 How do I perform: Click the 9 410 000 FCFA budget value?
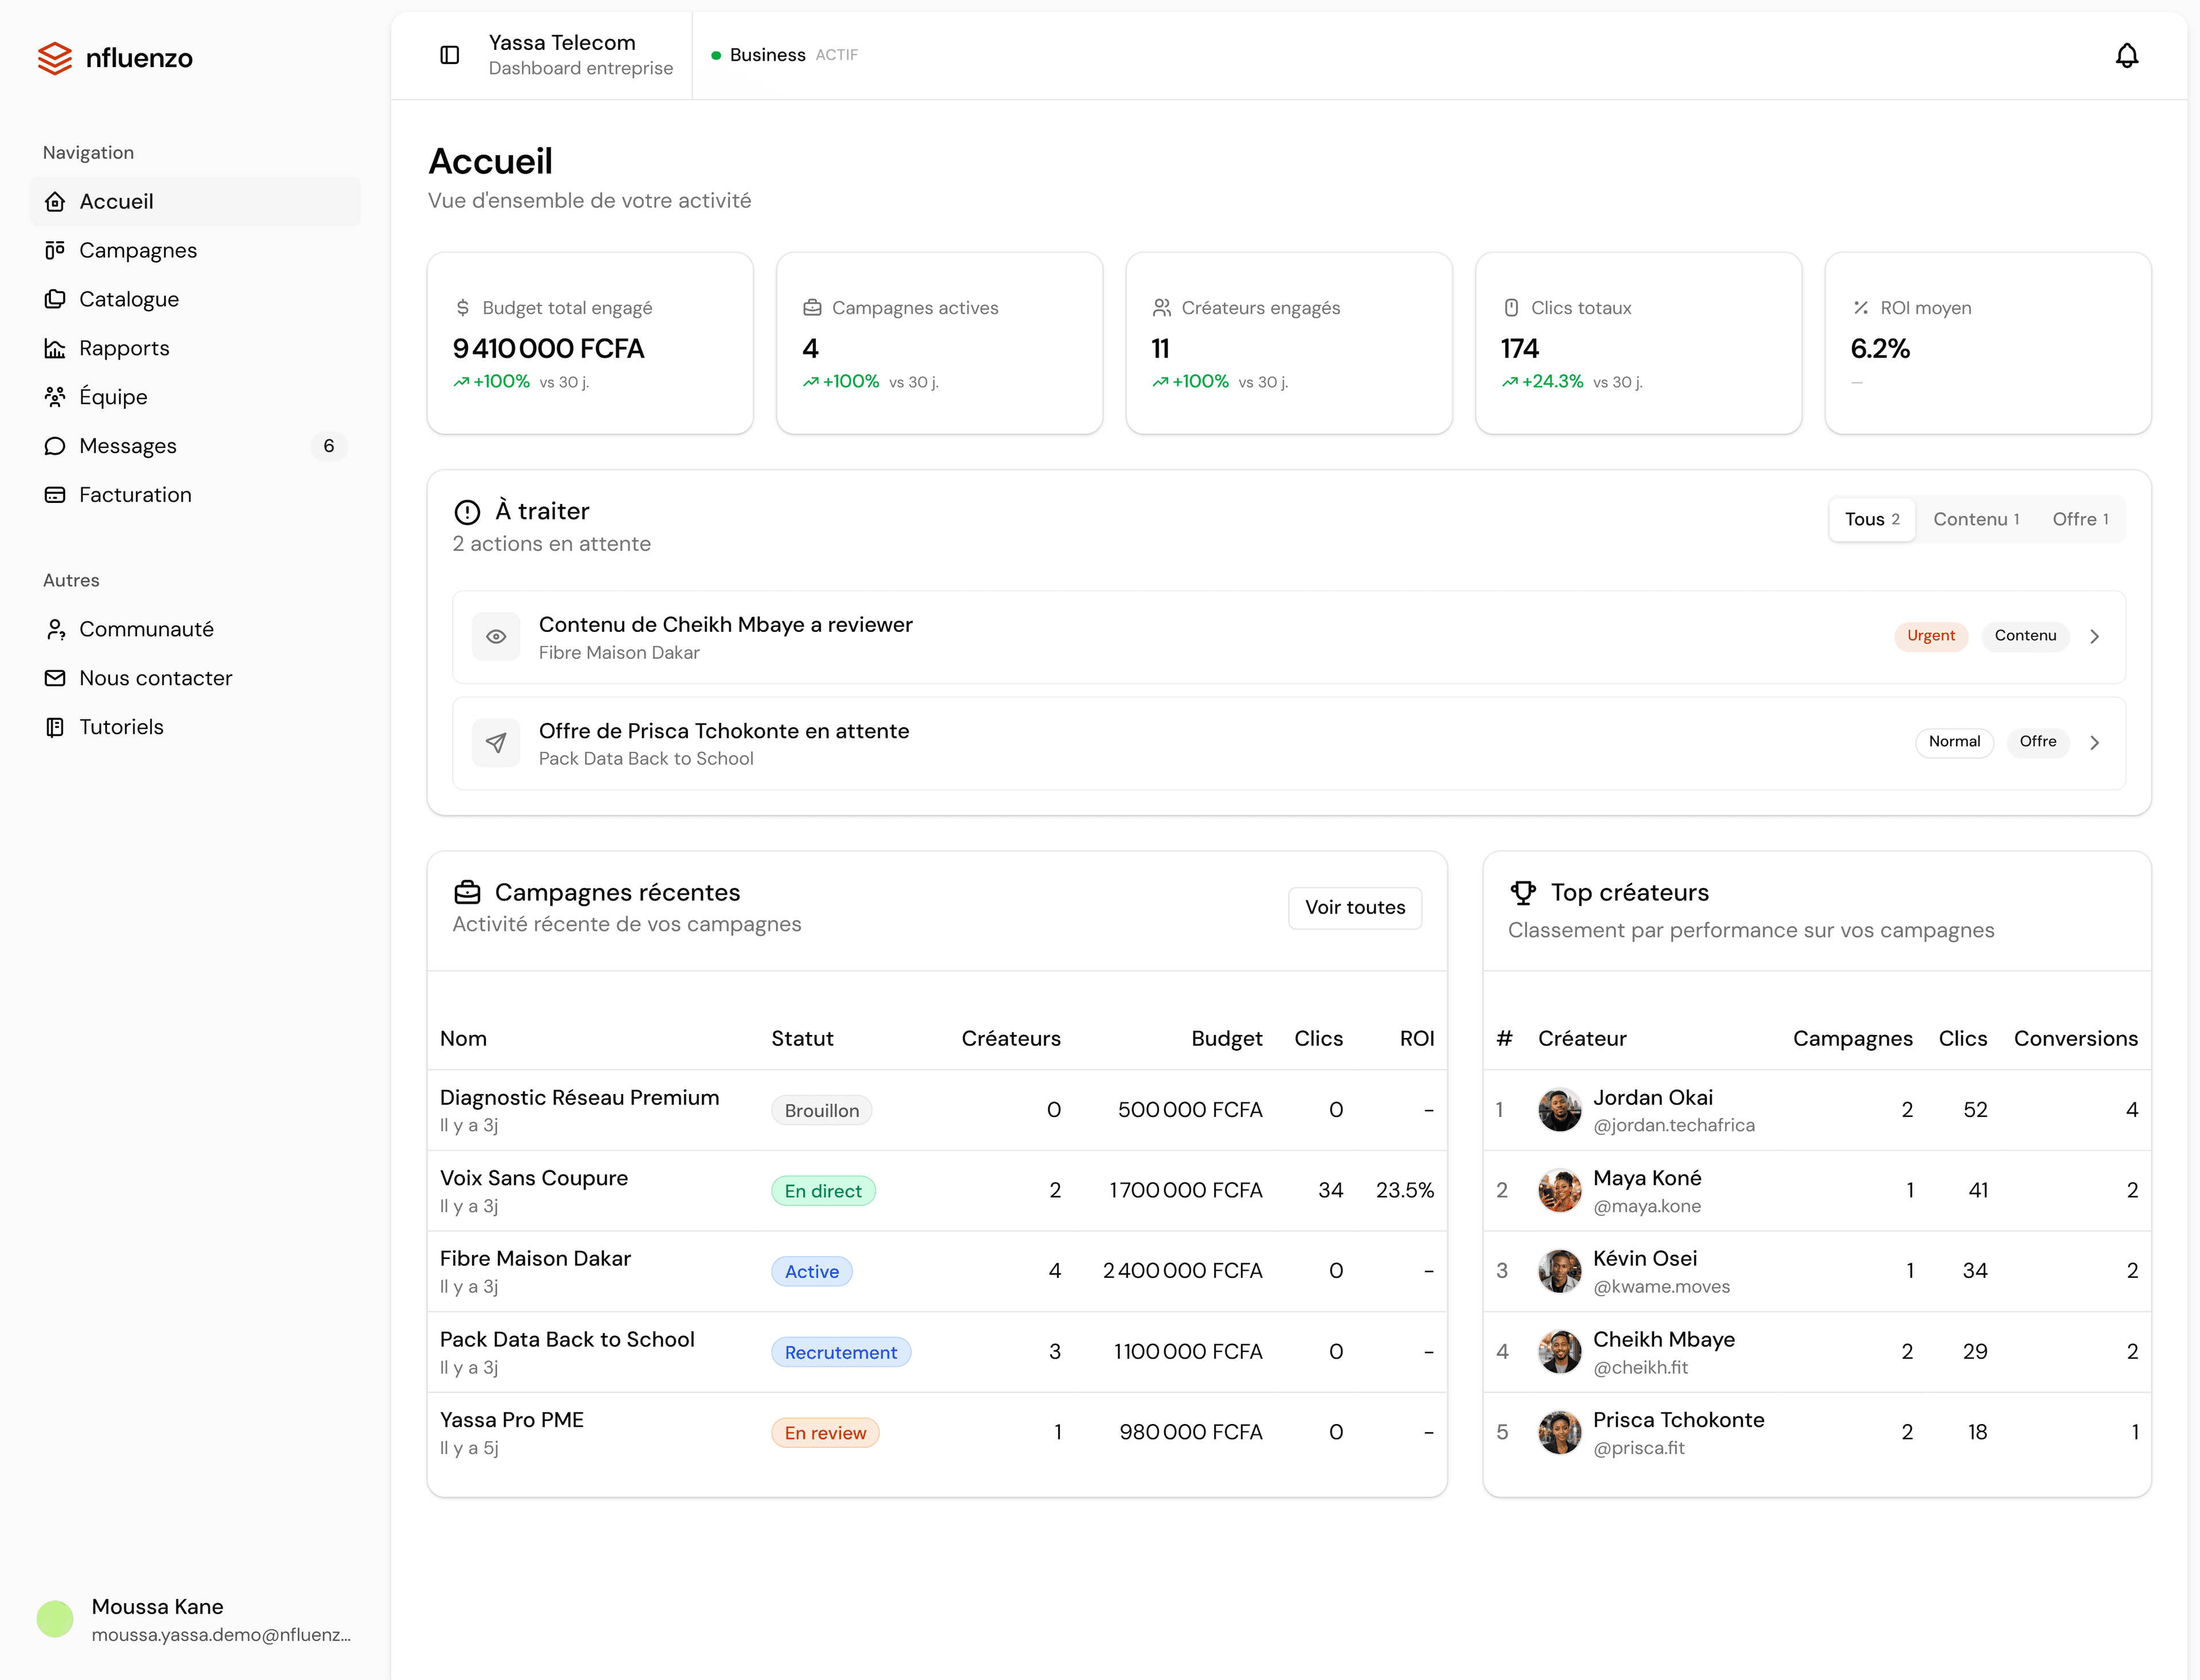point(549,349)
